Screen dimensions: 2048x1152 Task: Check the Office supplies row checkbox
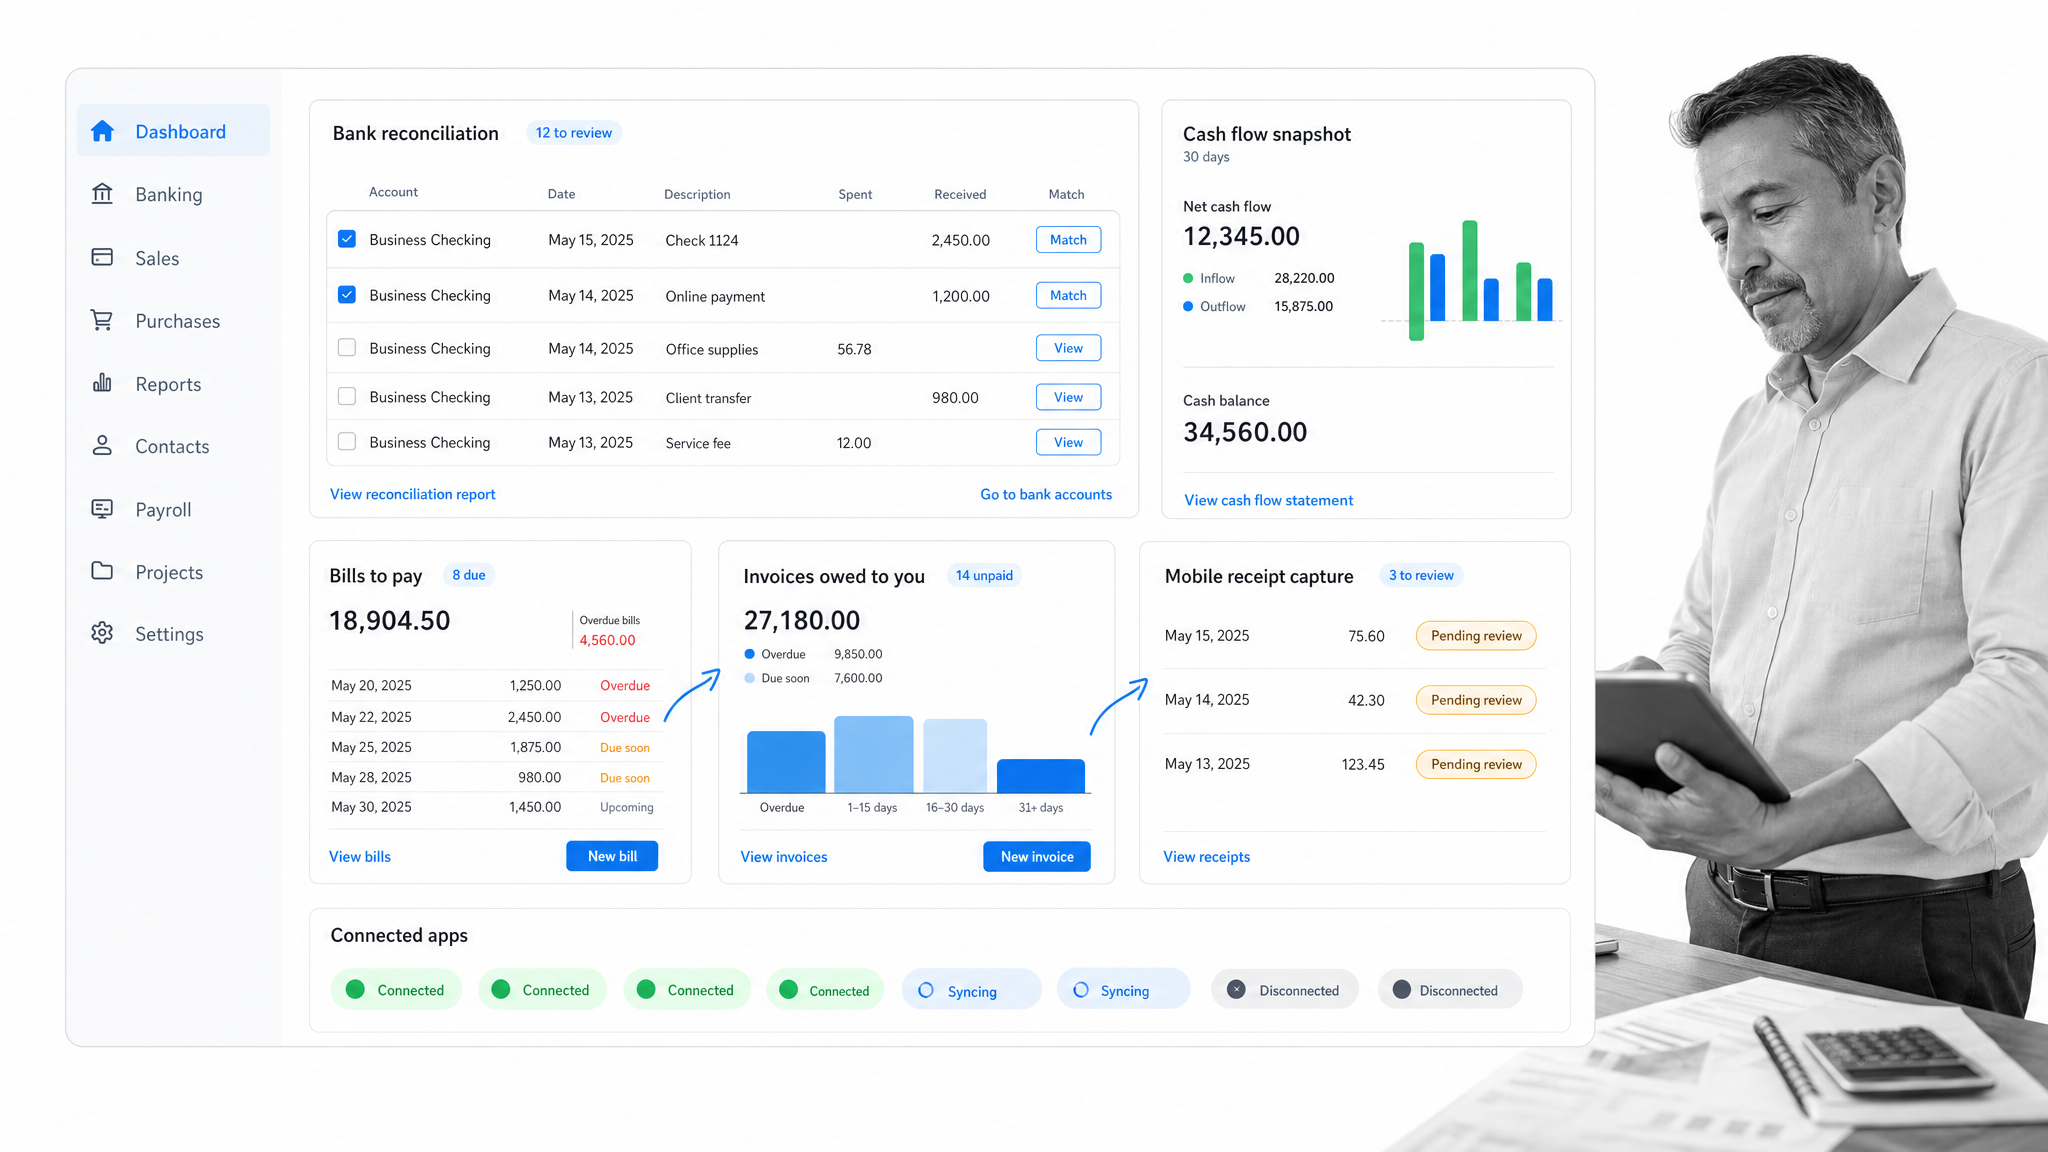[x=347, y=348]
